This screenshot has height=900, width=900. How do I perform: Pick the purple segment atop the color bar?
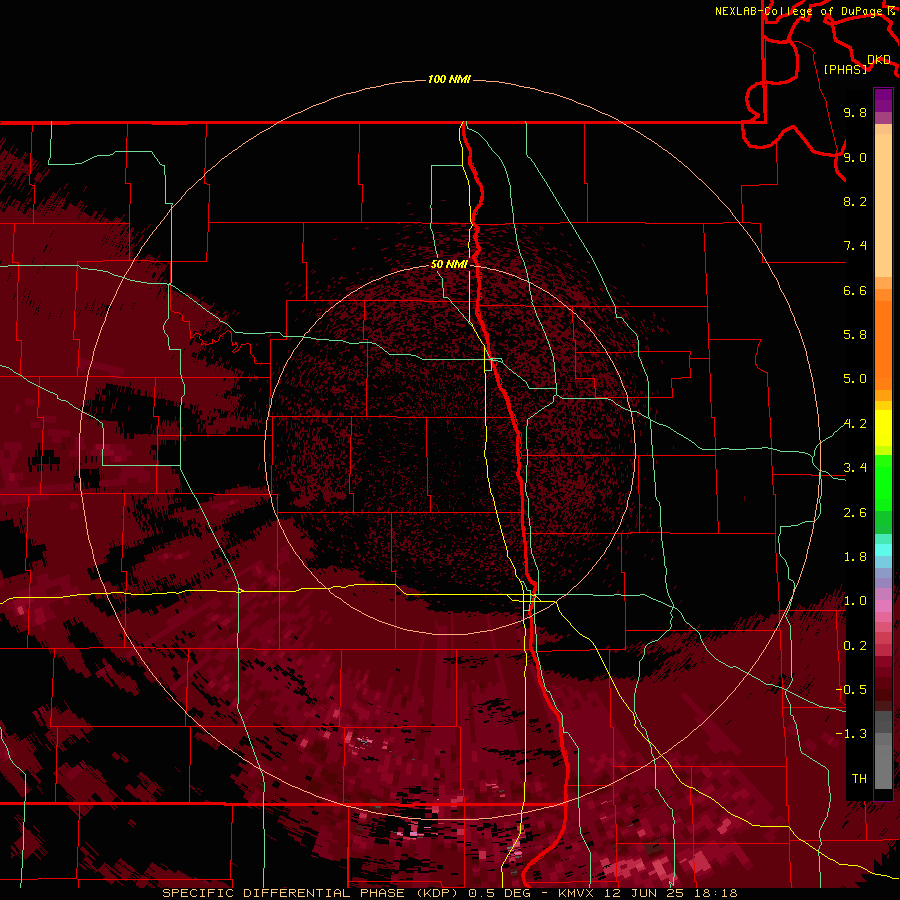(x=883, y=100)
